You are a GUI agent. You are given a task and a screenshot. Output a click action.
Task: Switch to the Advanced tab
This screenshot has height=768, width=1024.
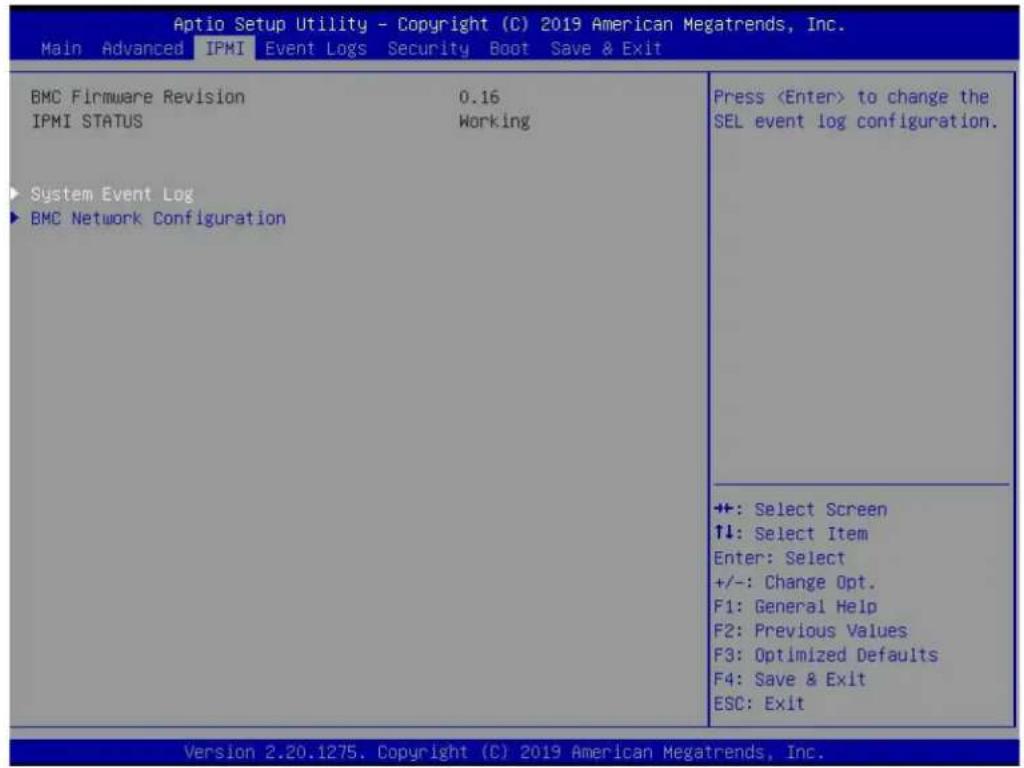tap(142, 49)
